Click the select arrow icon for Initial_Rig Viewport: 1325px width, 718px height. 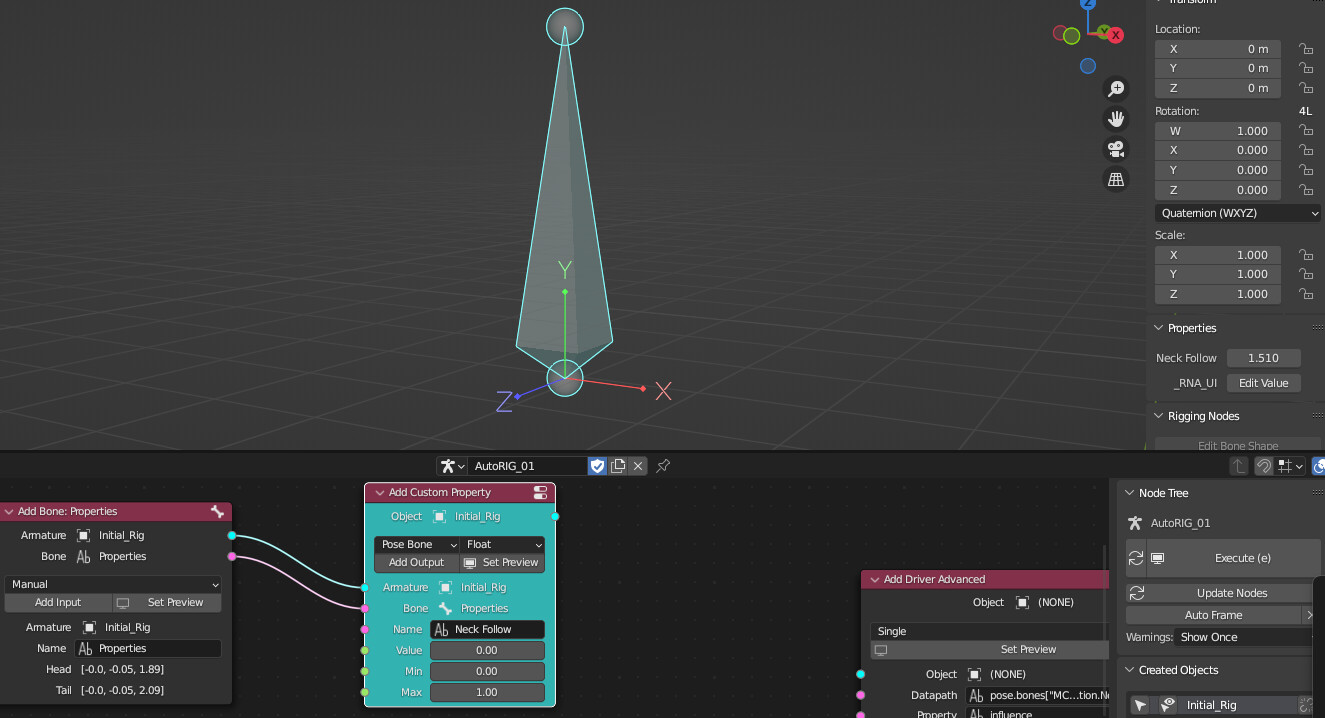tap(1141, 705)
